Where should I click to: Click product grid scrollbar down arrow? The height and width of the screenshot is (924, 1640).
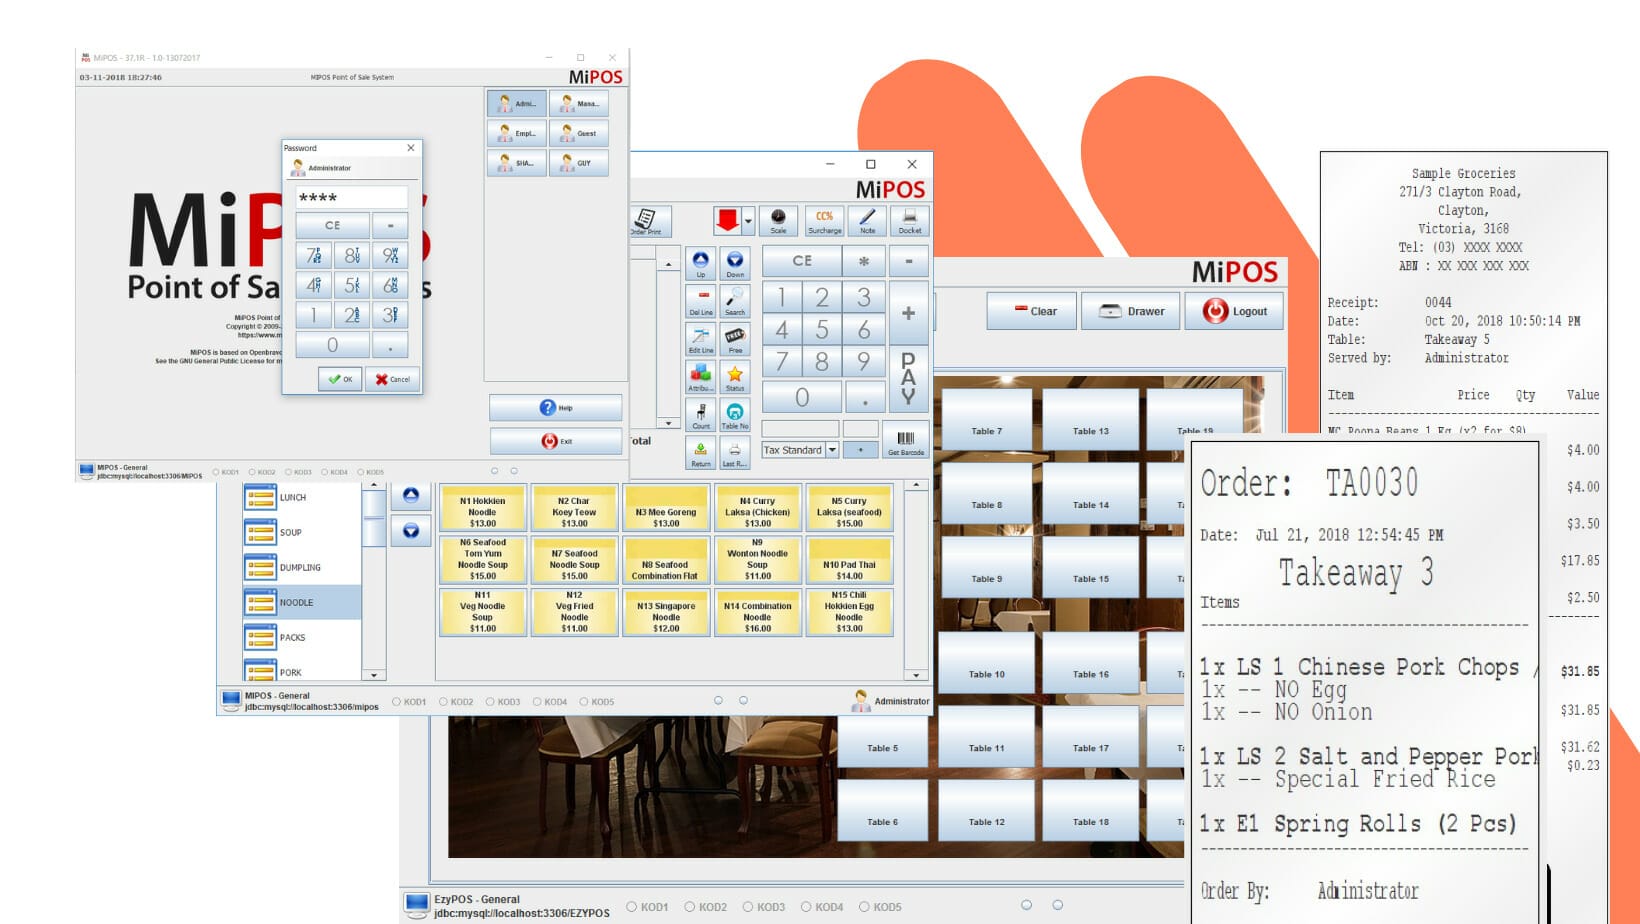click(x=916, y=675)
